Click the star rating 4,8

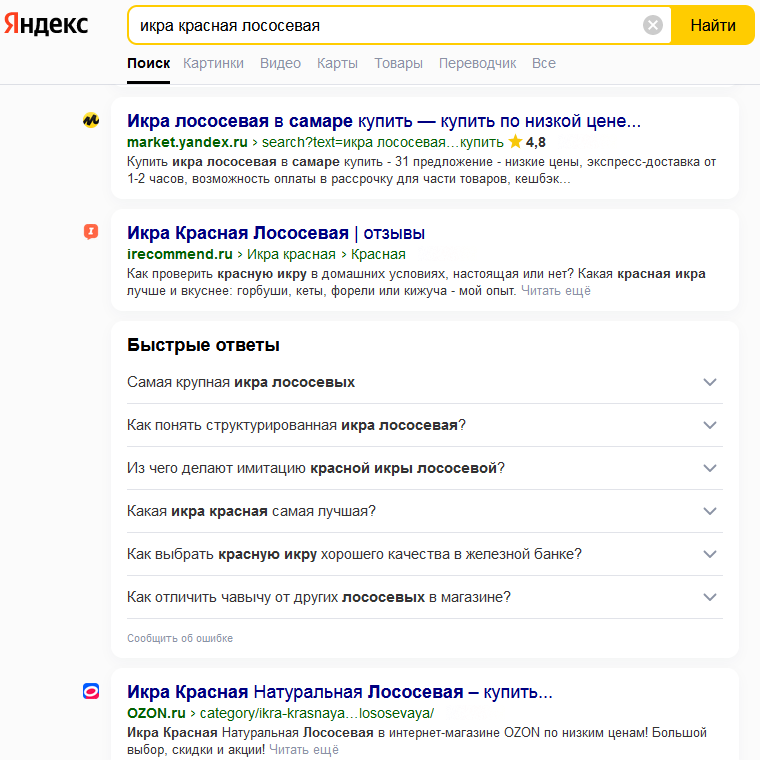click(x=527, y=142)
